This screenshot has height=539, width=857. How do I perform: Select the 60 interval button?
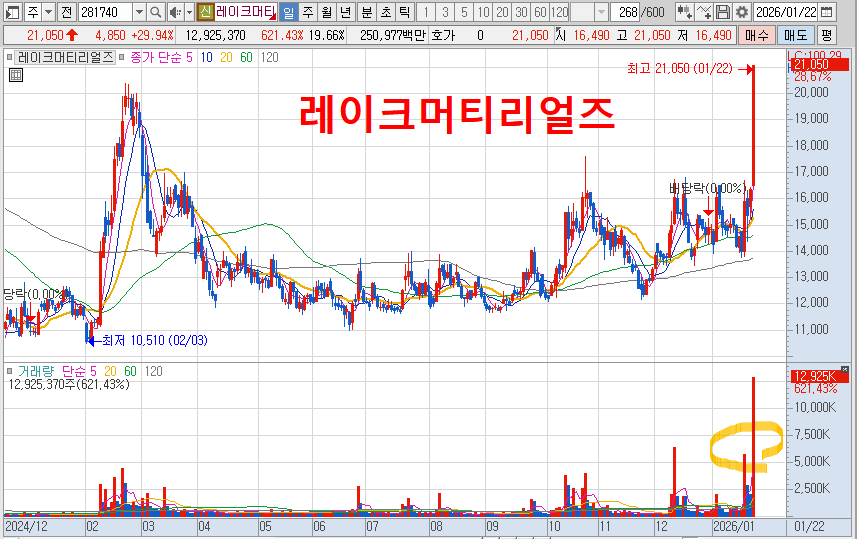point(540,11)
